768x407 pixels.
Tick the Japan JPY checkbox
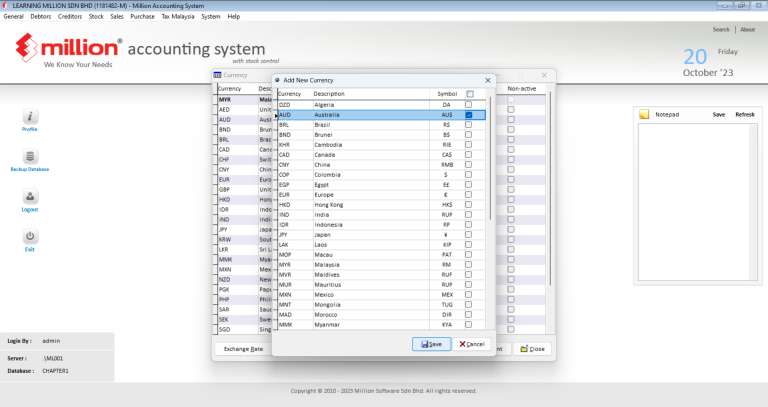[x=469, y=235]
